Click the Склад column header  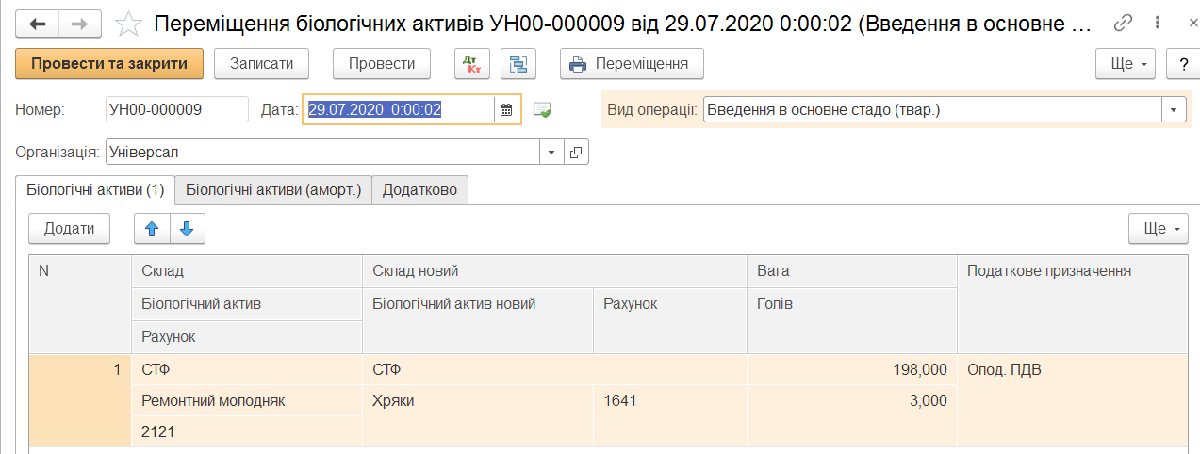point(245,271)
